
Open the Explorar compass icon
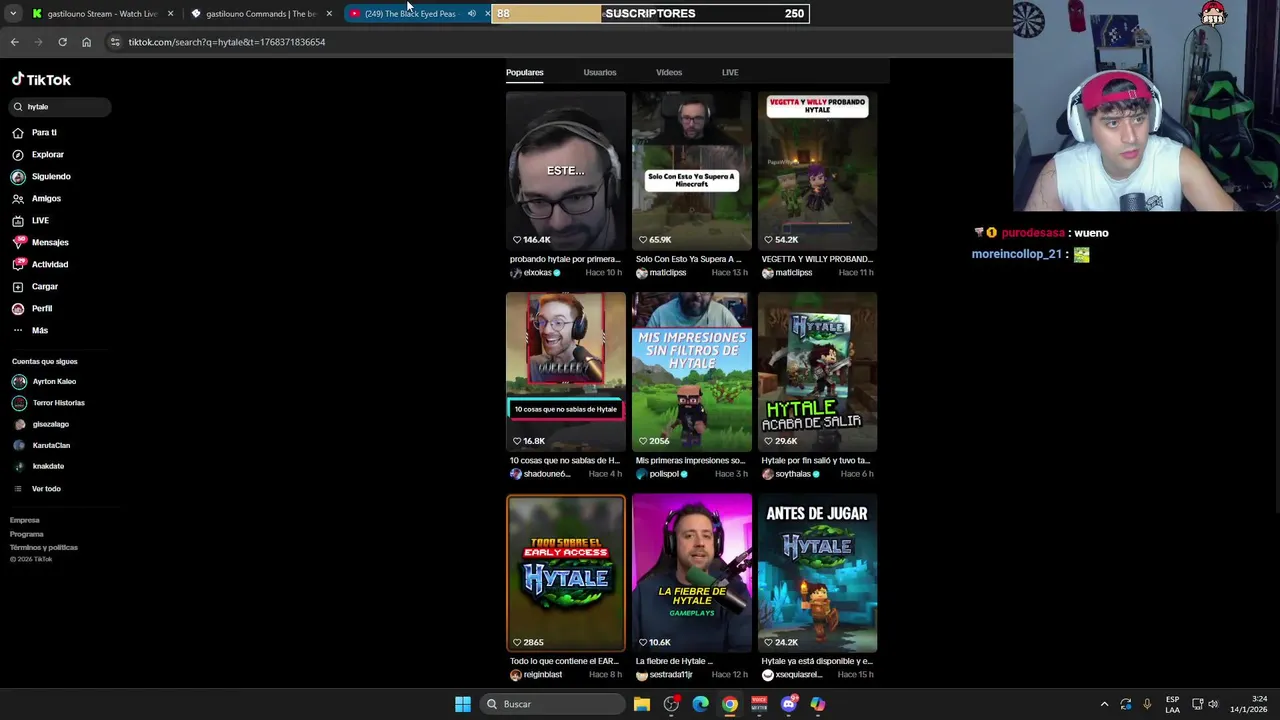(x=18, y=155)
